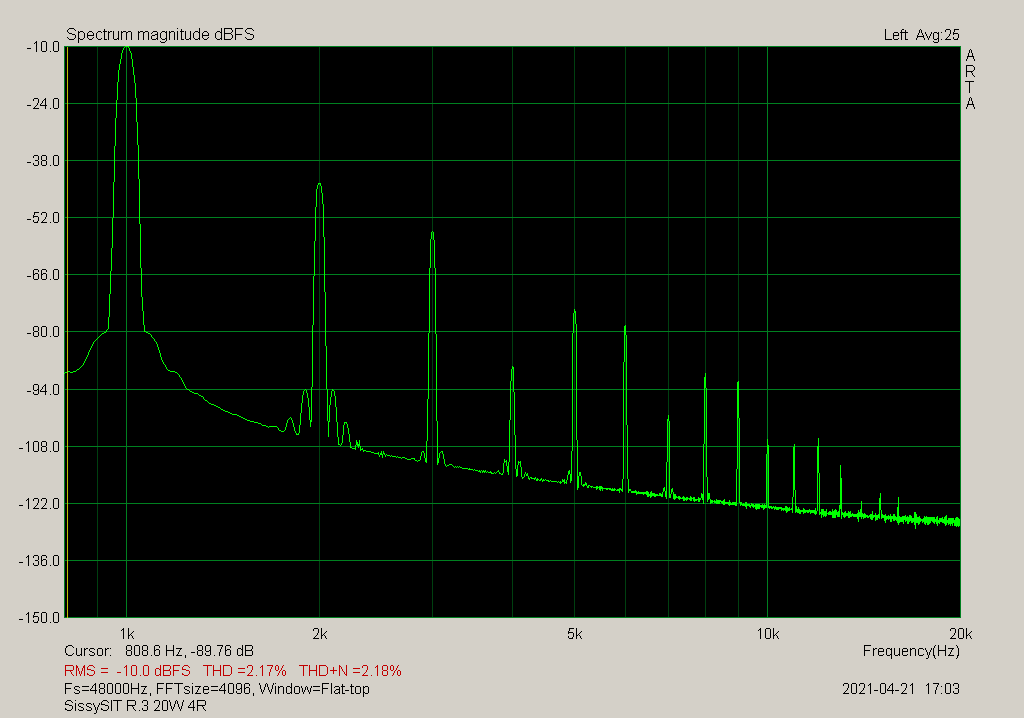The width and height of the screenshot is (1024, 718).
Task: Click the 'Frequency(Hz)' axis title
Action: (911, 651)
